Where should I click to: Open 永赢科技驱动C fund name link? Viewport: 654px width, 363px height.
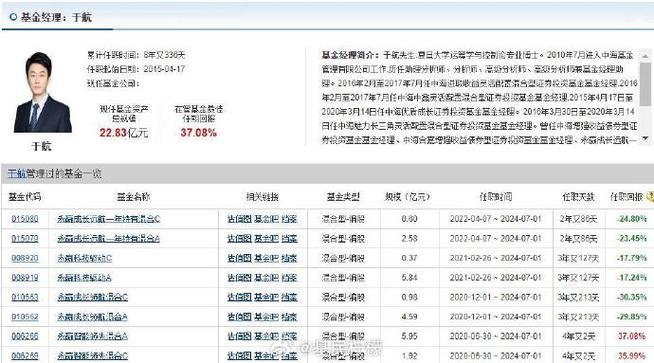click(85, 258)
